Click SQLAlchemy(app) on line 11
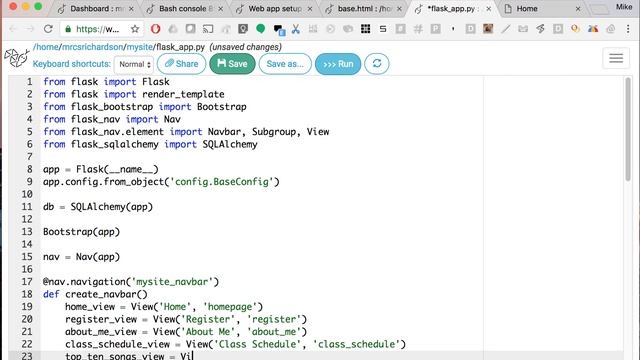Viewport: 640px width, 360px height. tap(111, 207)
